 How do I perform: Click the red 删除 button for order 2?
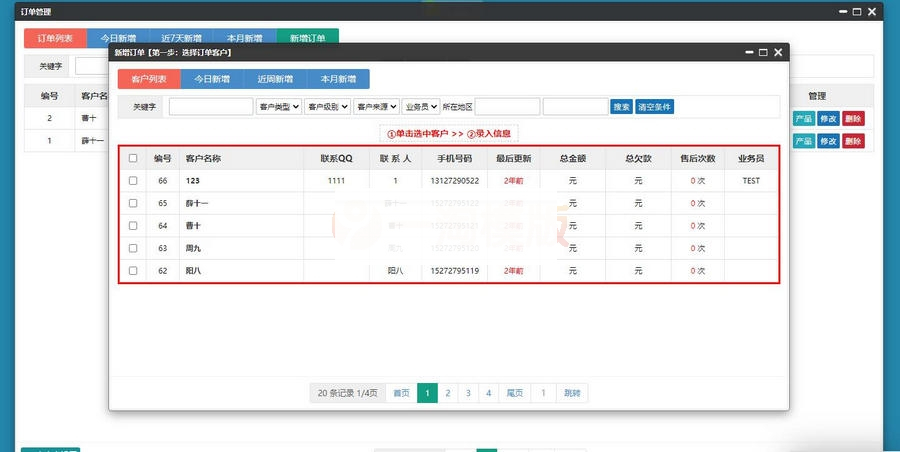tap(853, 118)
